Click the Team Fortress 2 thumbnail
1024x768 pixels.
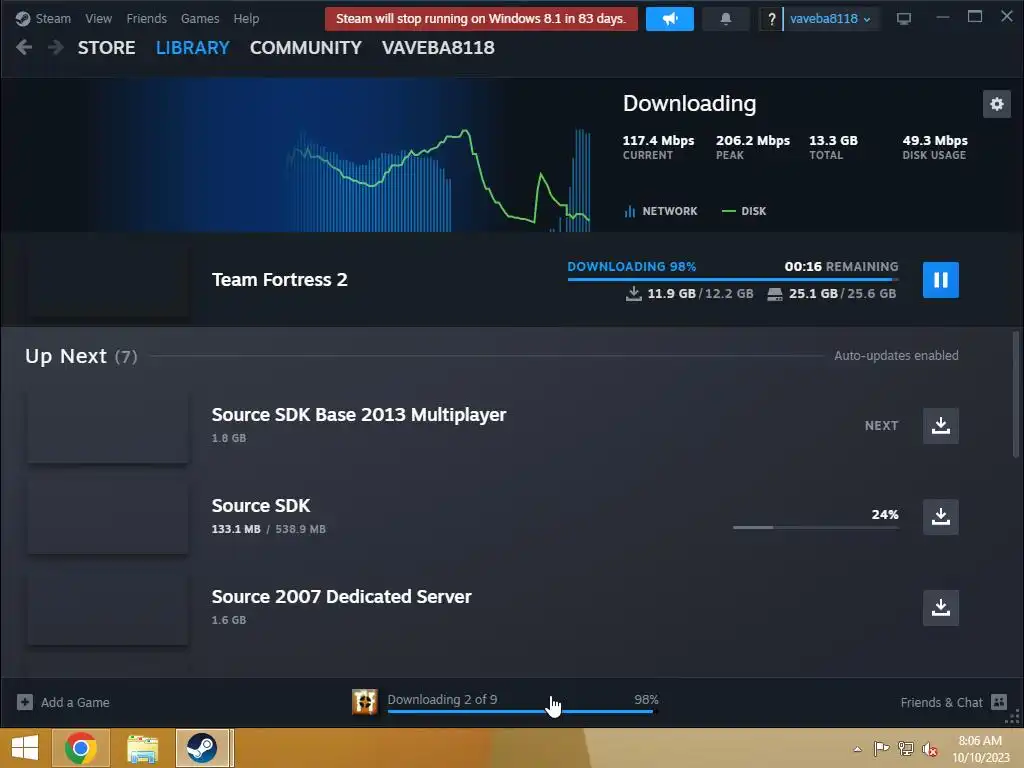click(108, 280)
